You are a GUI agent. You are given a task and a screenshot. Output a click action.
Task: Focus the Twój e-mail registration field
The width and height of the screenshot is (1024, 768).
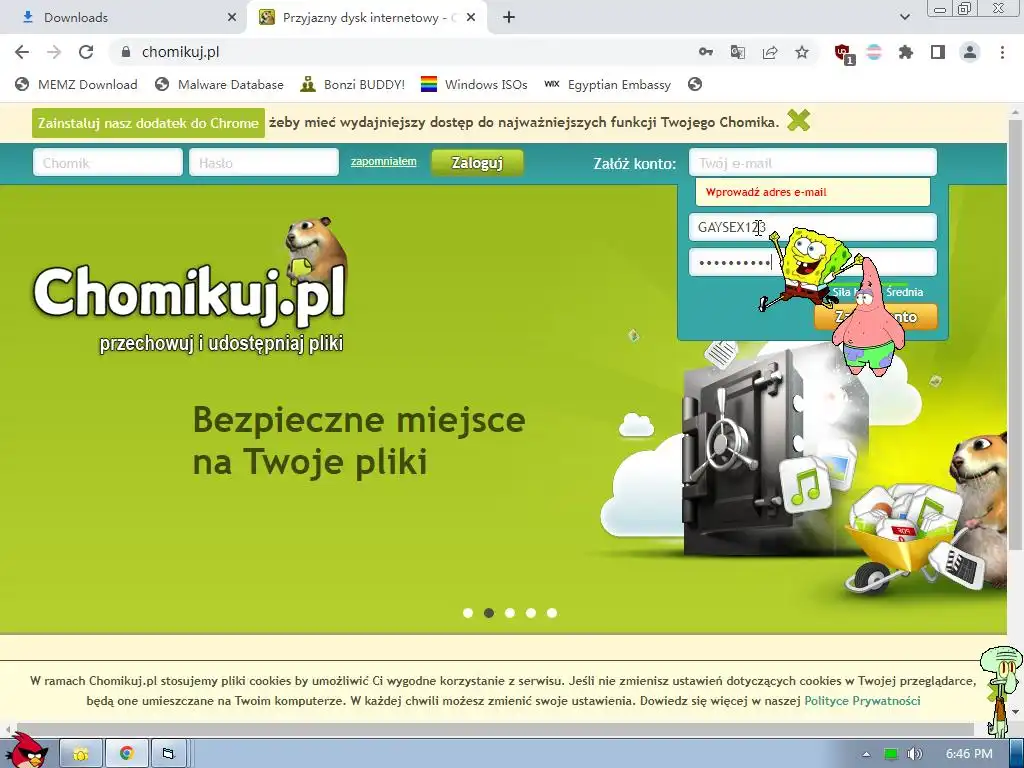[812, 163]
